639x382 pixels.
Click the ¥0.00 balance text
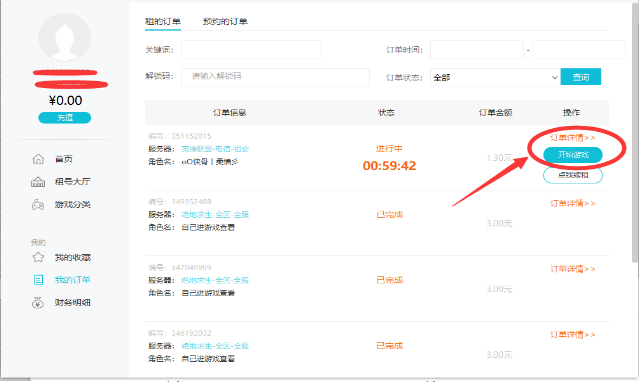point(65,100)
